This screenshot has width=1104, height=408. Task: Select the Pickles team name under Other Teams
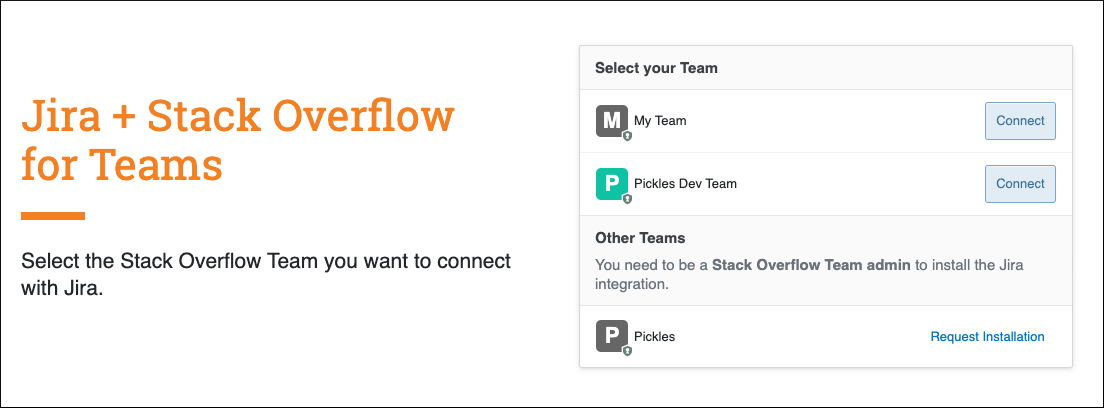(654, 337)
